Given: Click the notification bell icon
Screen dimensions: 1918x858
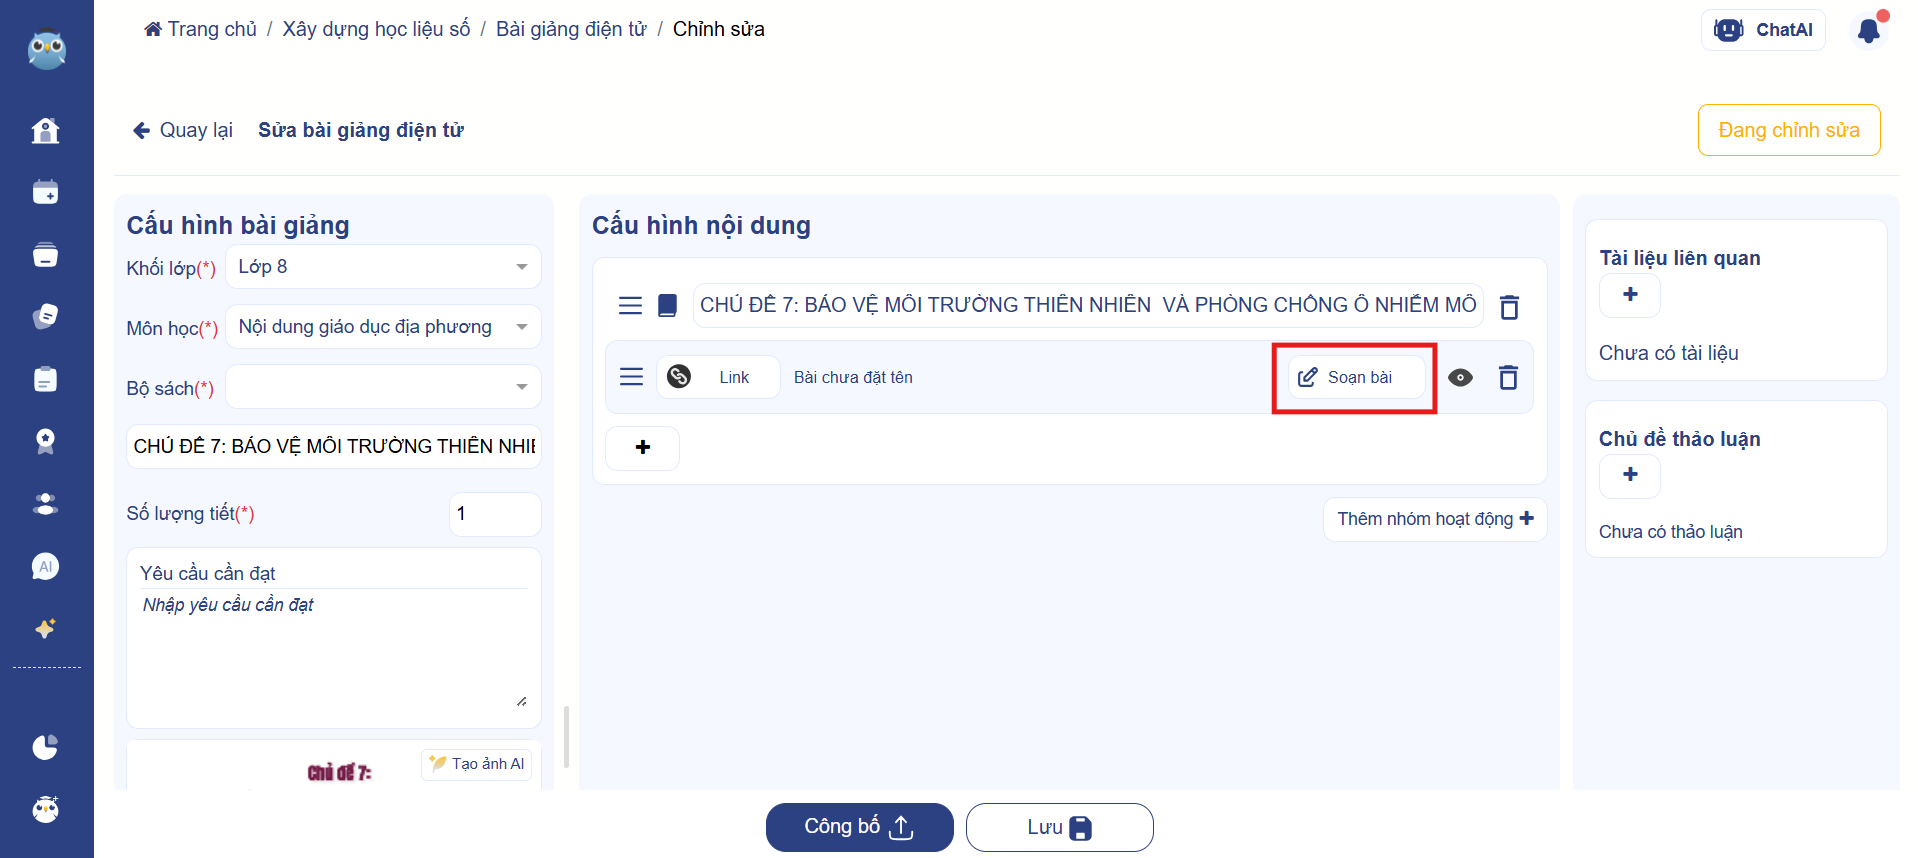Looking at the screenshot, I should coord(1868,30).
